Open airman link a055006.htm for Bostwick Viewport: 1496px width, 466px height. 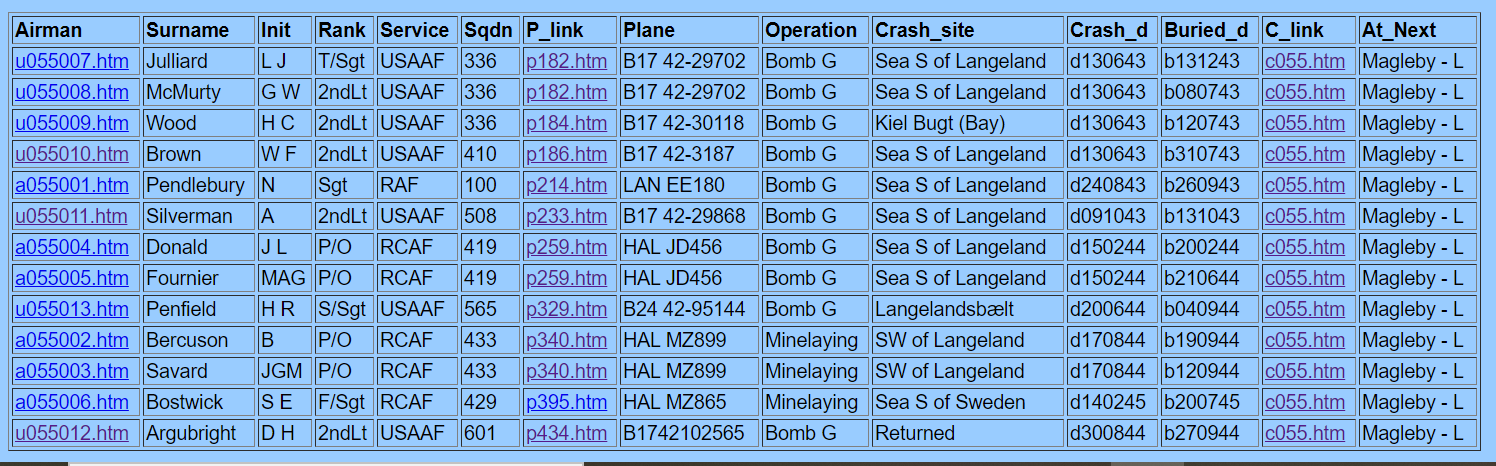[71, 402]
